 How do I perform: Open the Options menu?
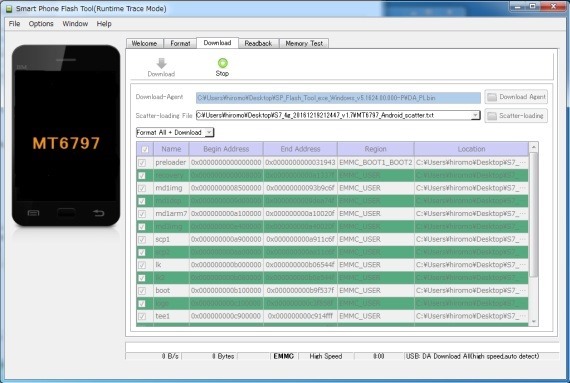[x=41, y=24]
